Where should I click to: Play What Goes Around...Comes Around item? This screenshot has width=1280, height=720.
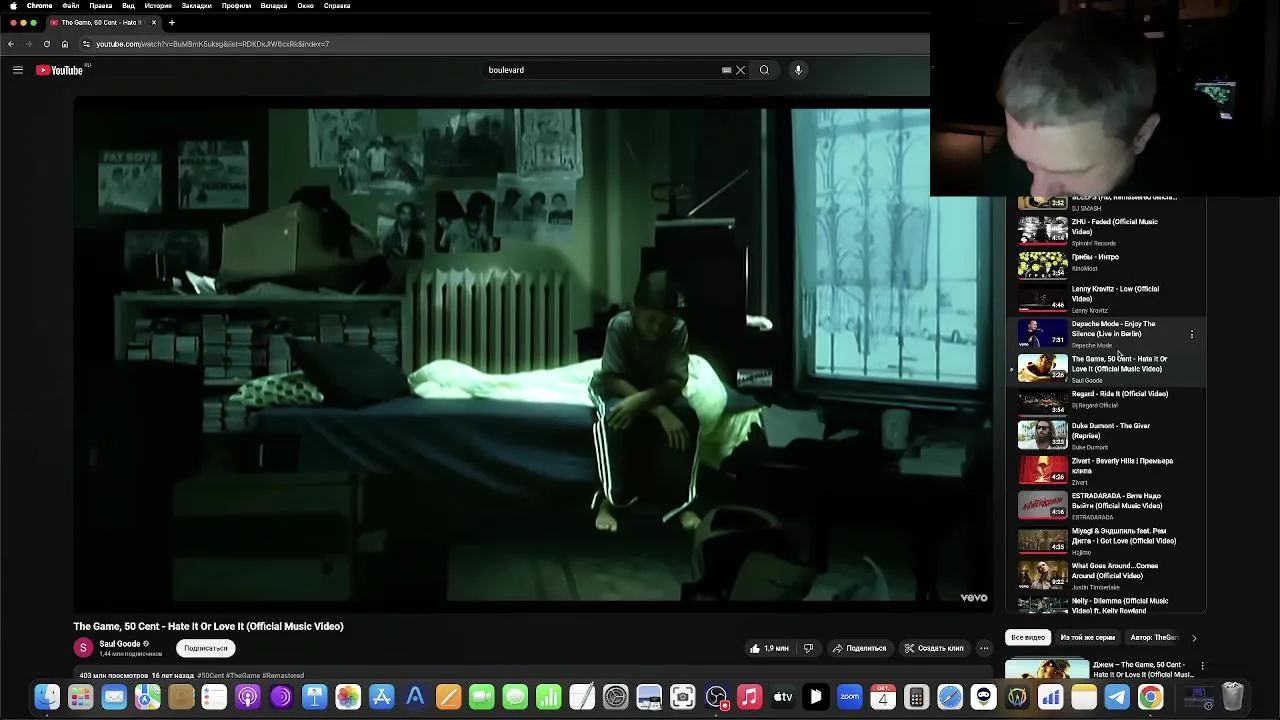click(1105, 576)
